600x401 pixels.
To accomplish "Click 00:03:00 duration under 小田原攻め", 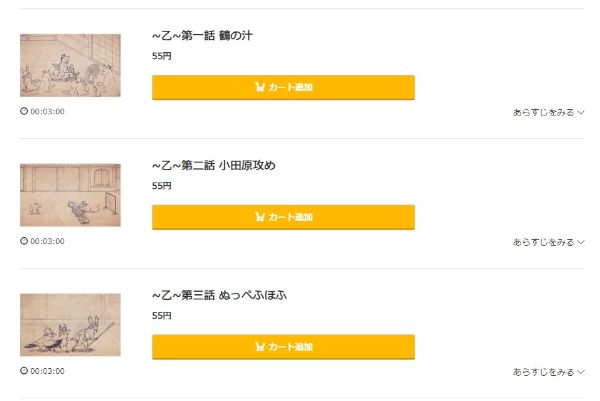I will tap(47, 241).
